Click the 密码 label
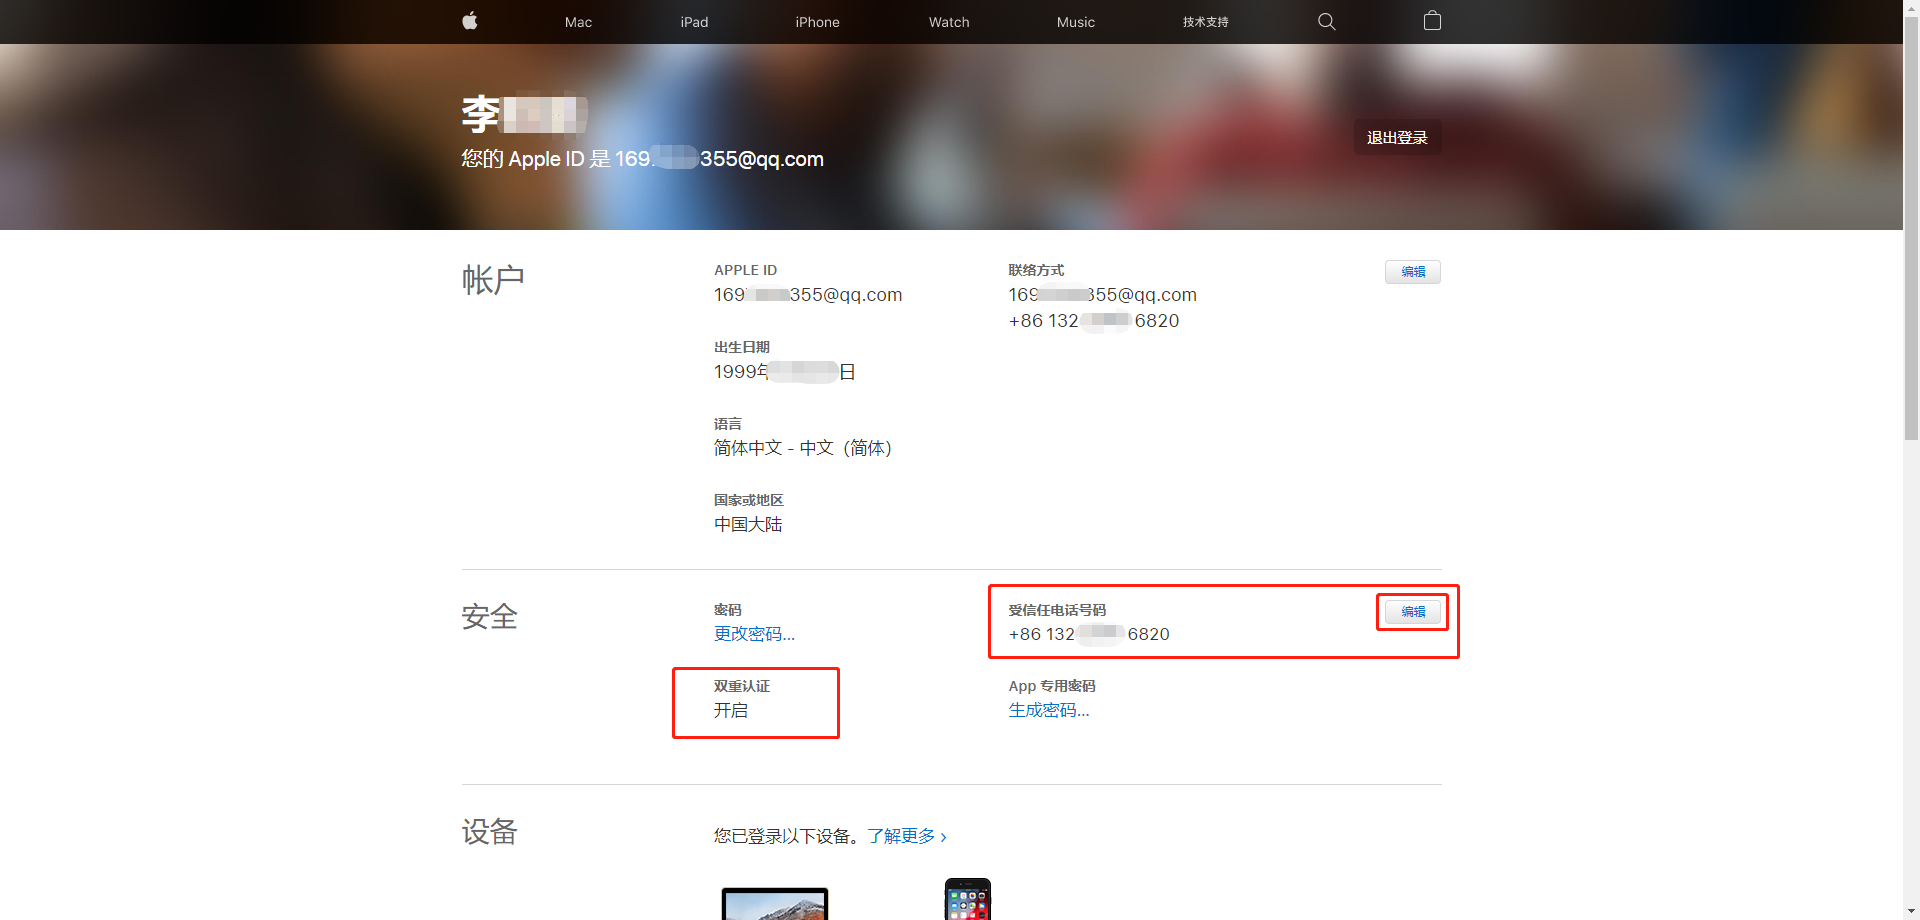 (727, 610)
